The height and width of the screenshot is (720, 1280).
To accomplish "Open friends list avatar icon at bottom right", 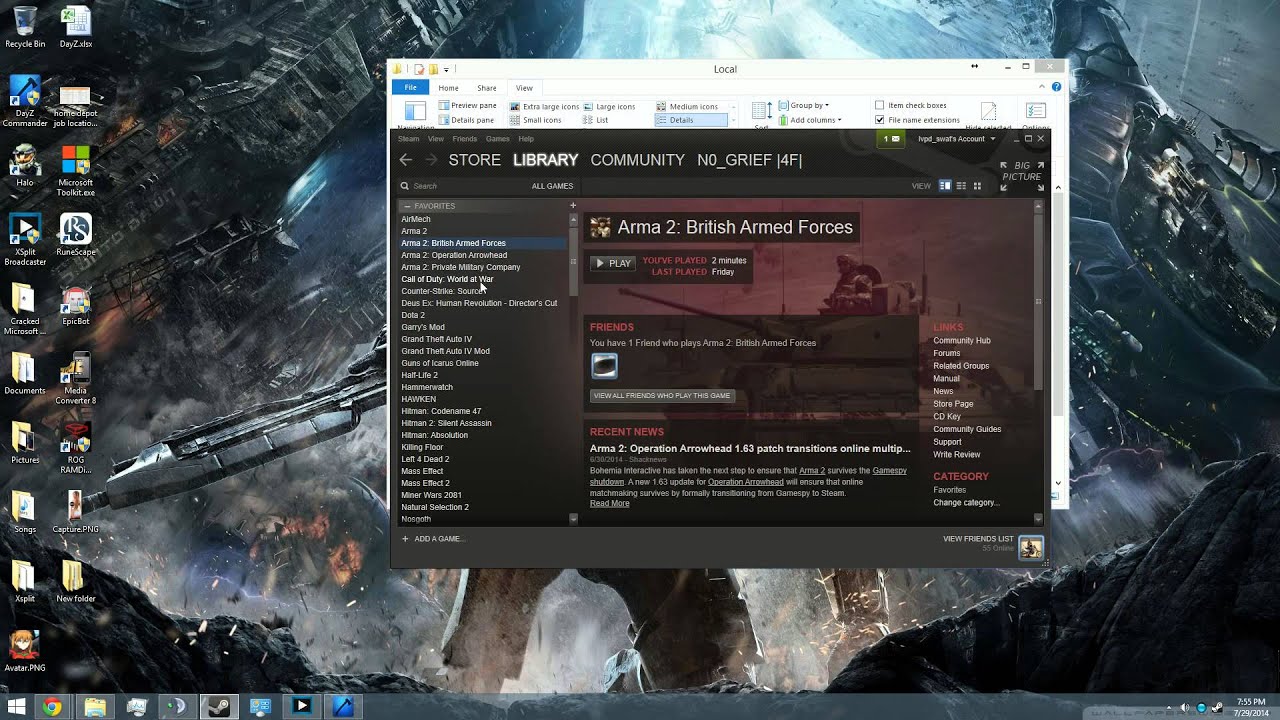I will tap(1031, 547).
